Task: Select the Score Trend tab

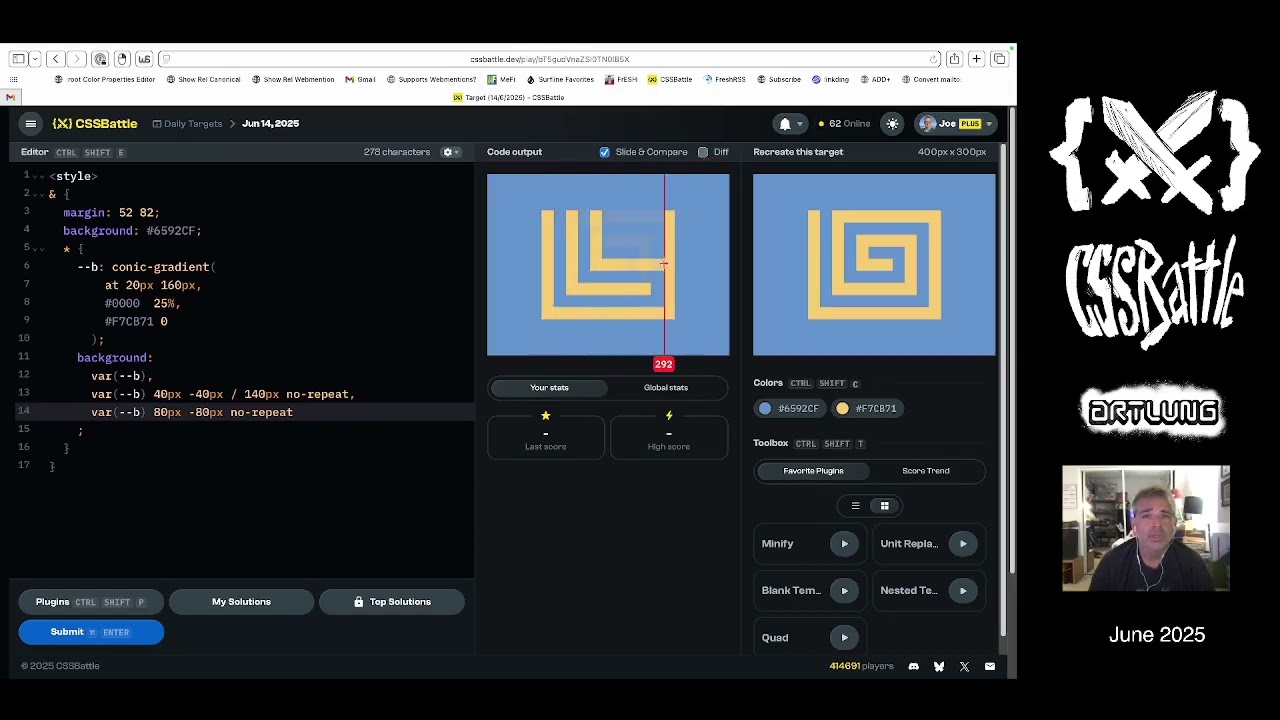Action: pos(926,471)
